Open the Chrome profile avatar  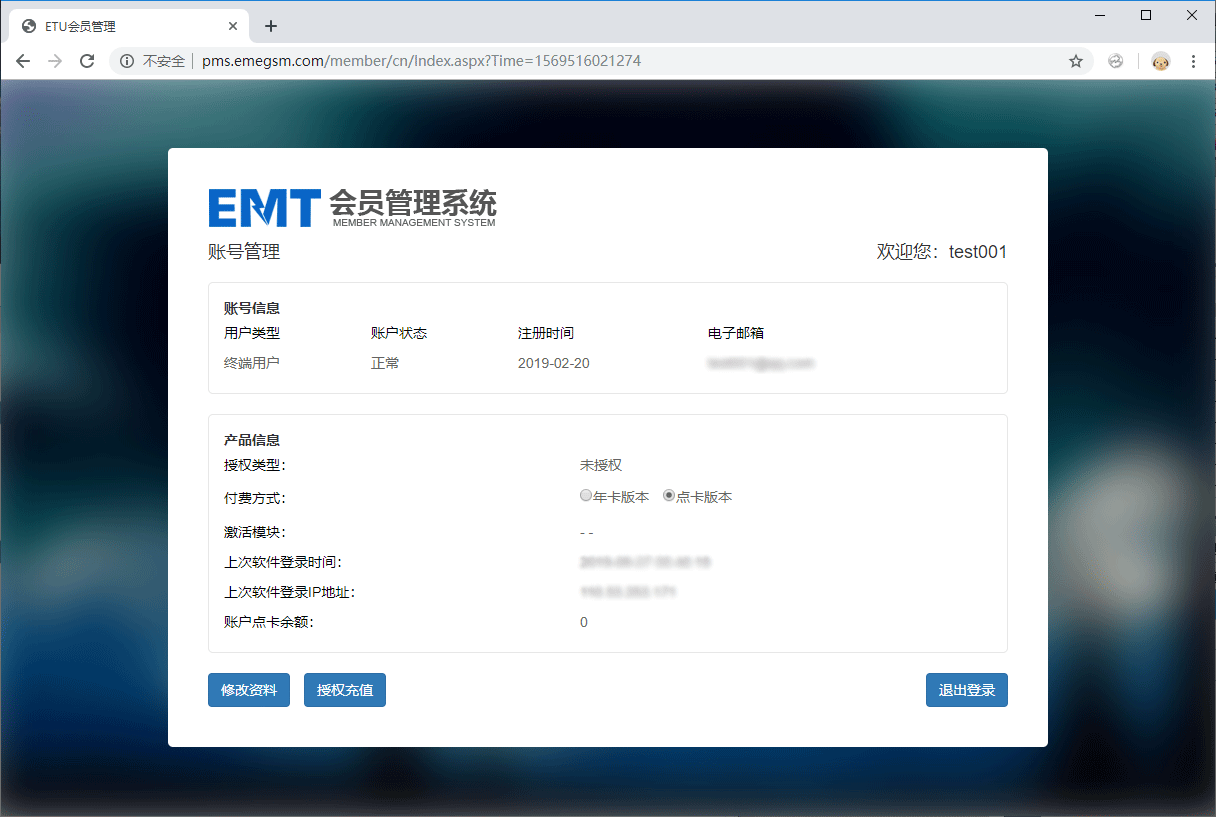[1160, 61]
